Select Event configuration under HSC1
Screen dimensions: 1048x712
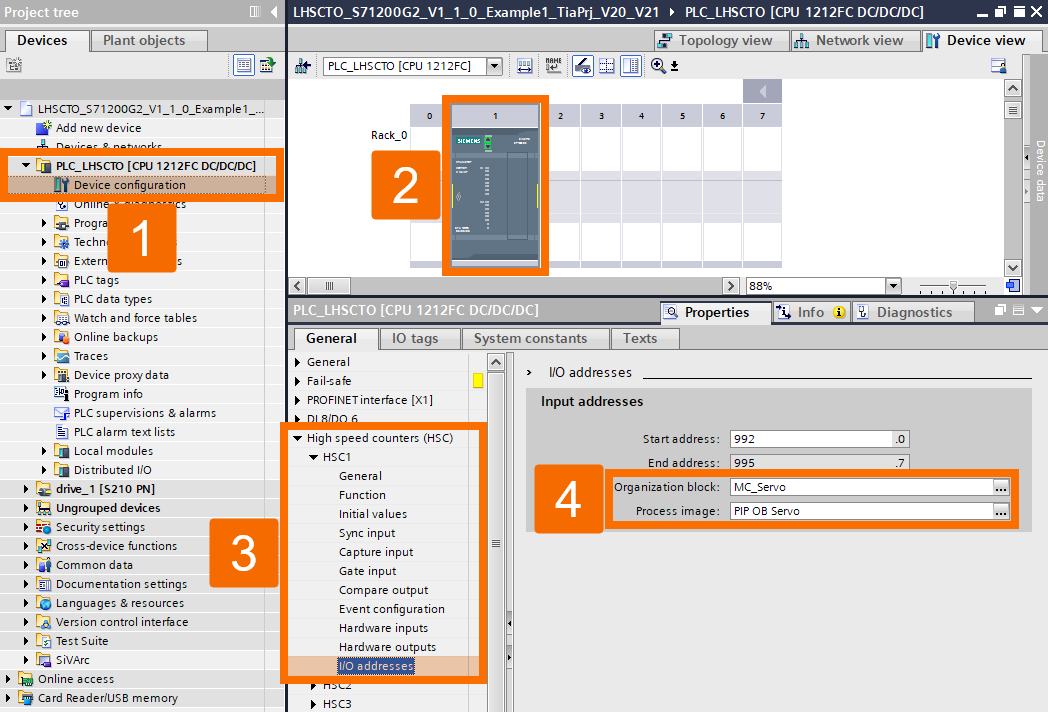[x=392, y=609]
